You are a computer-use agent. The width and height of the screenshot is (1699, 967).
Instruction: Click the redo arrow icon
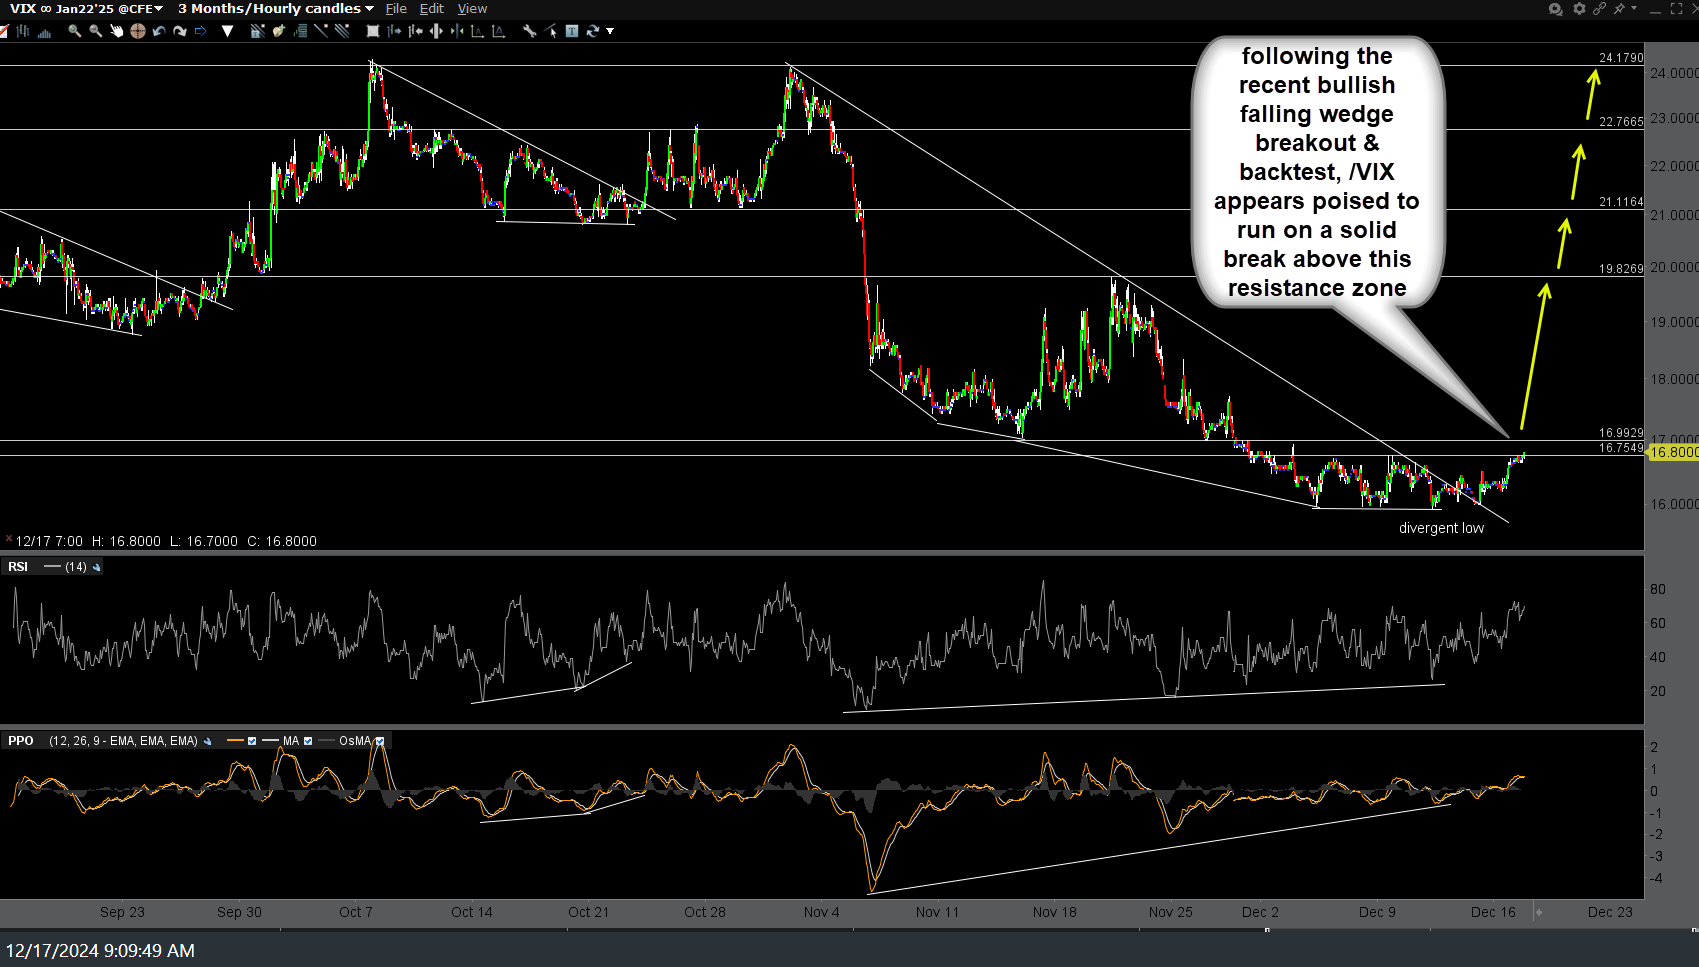[180, 31]
